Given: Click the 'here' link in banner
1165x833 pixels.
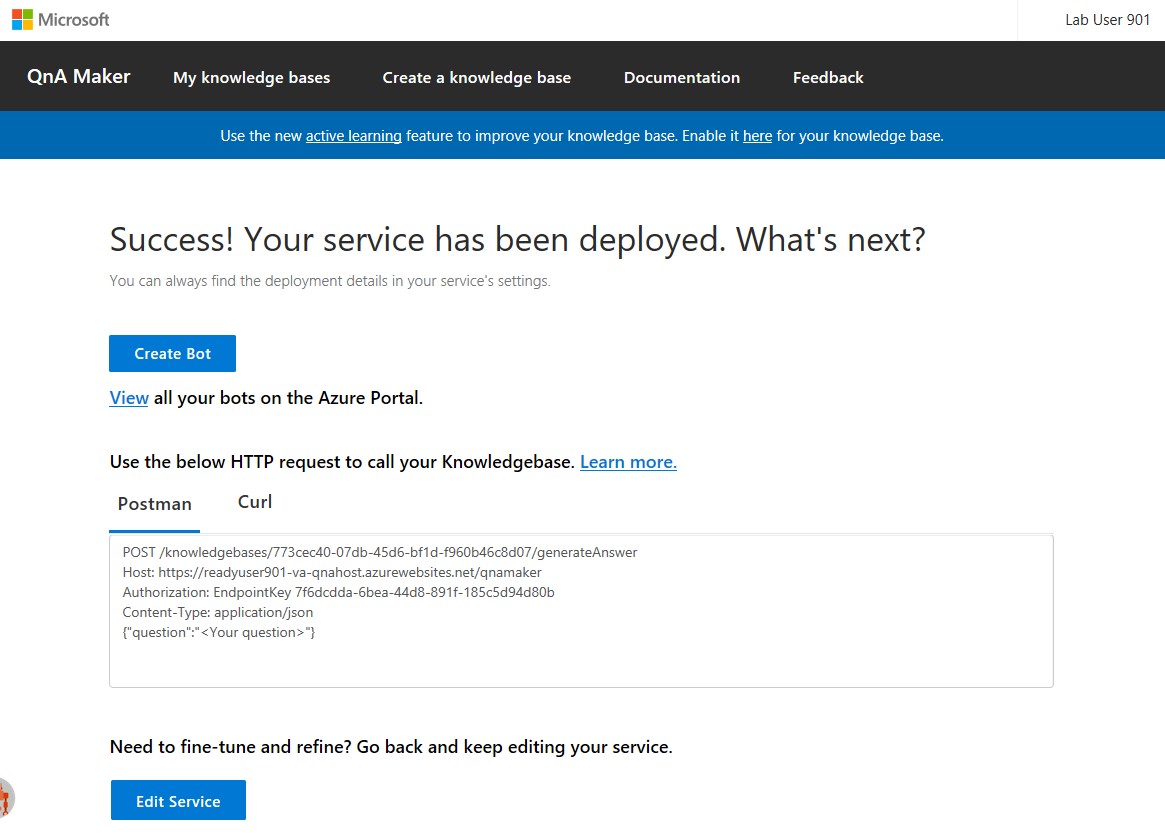Looking at the screenshot, I should 757,136.
